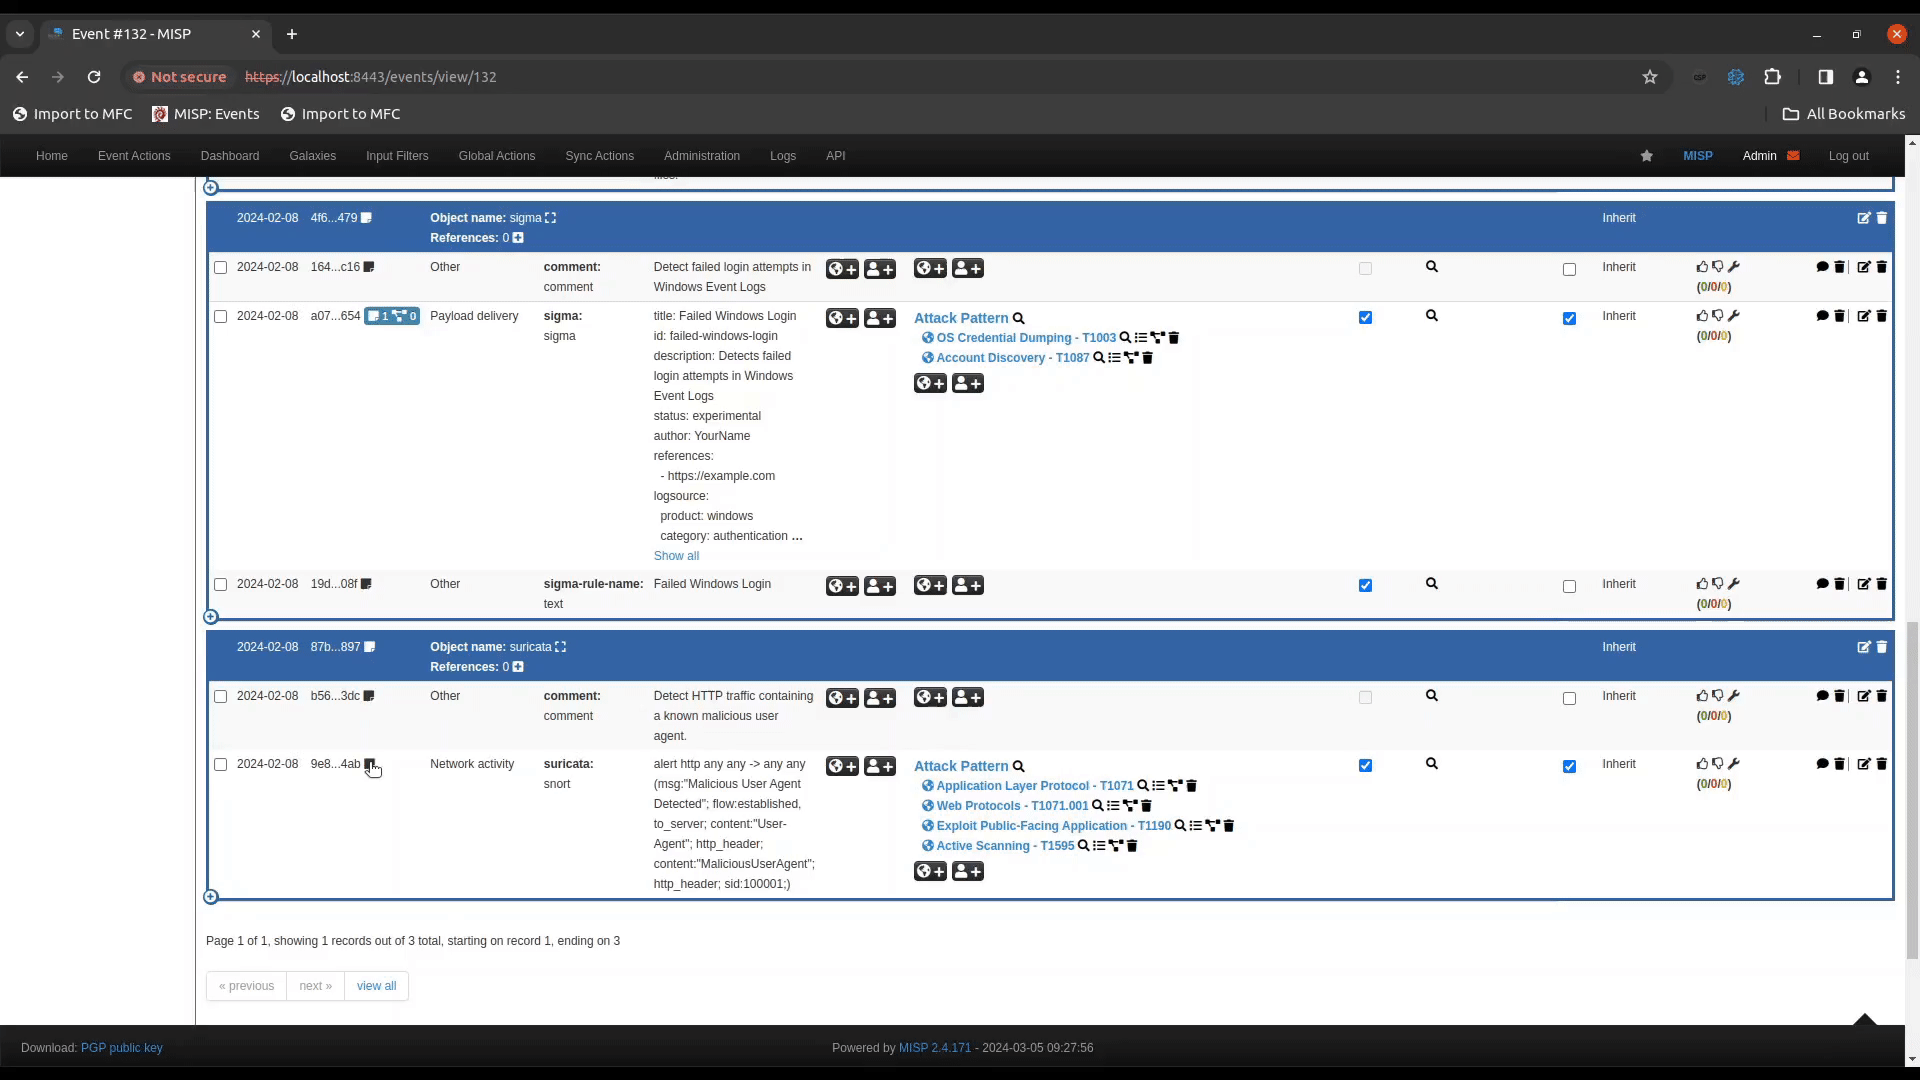1920x1080 pixels.
Task: Select row checkbox for sigma-rule-name 19d...08f
Action: pyautogui.click(x=221, y=585)
